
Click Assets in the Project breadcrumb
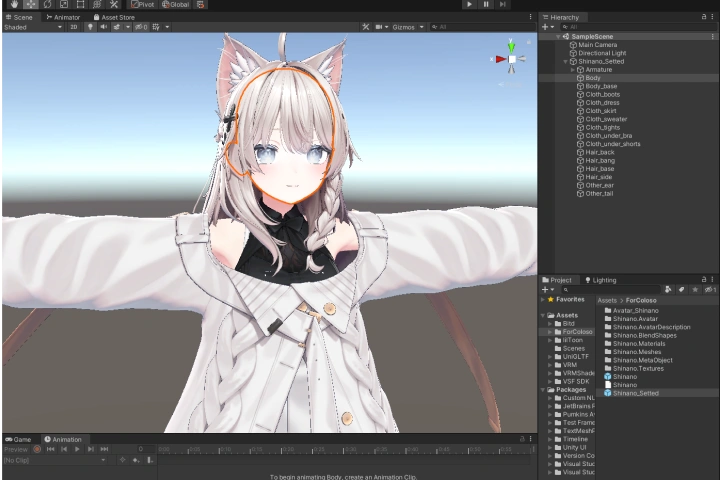[607, 300]
